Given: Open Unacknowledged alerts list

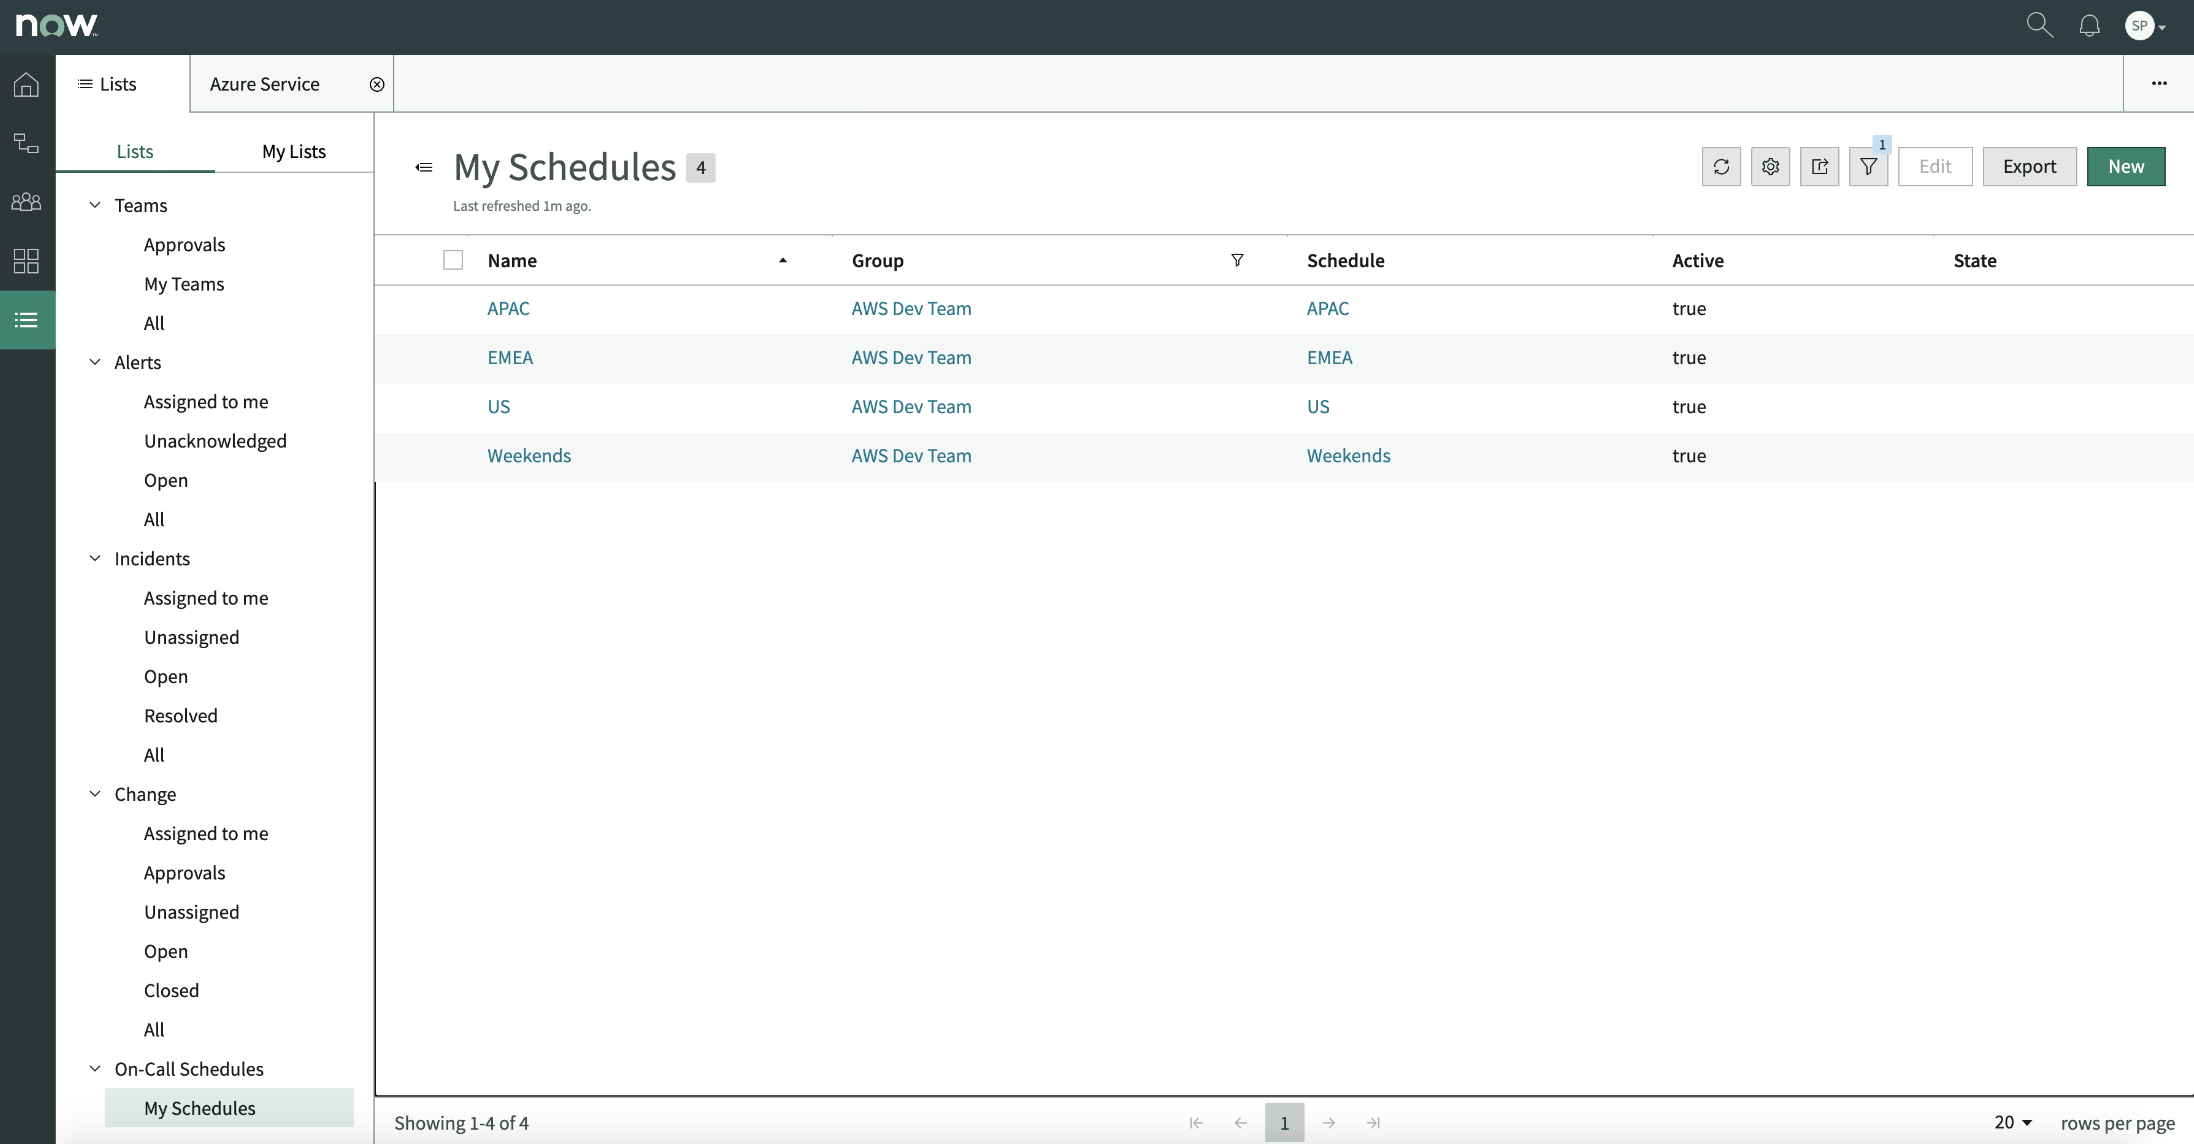Looking at the screenshot, I should tap(215, 441).
